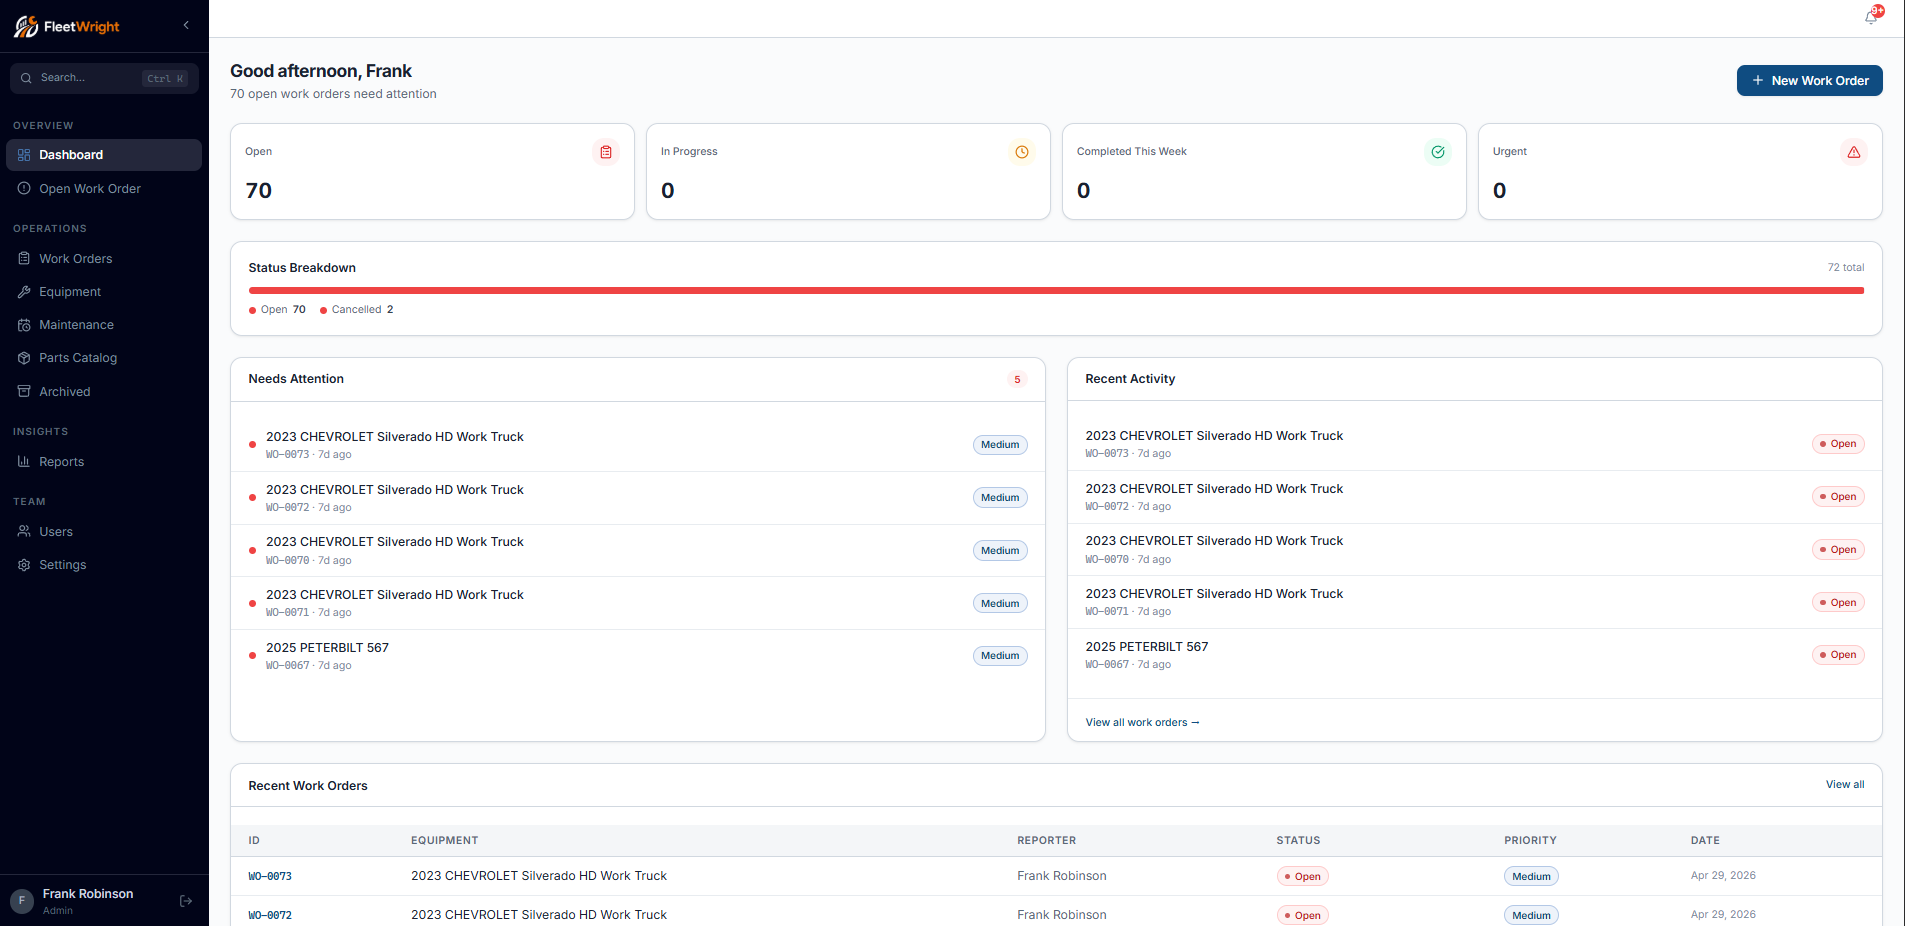
Task: Click the Reports bar chart icon
Action: pyautogui.click(x=24, y=462)
